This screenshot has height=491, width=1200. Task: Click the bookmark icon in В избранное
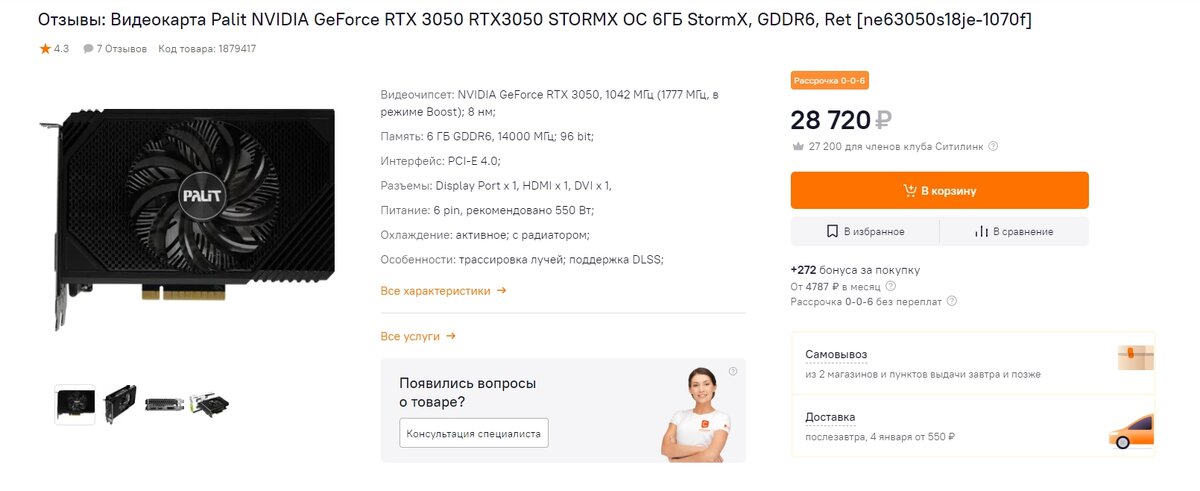pos(832,231)
